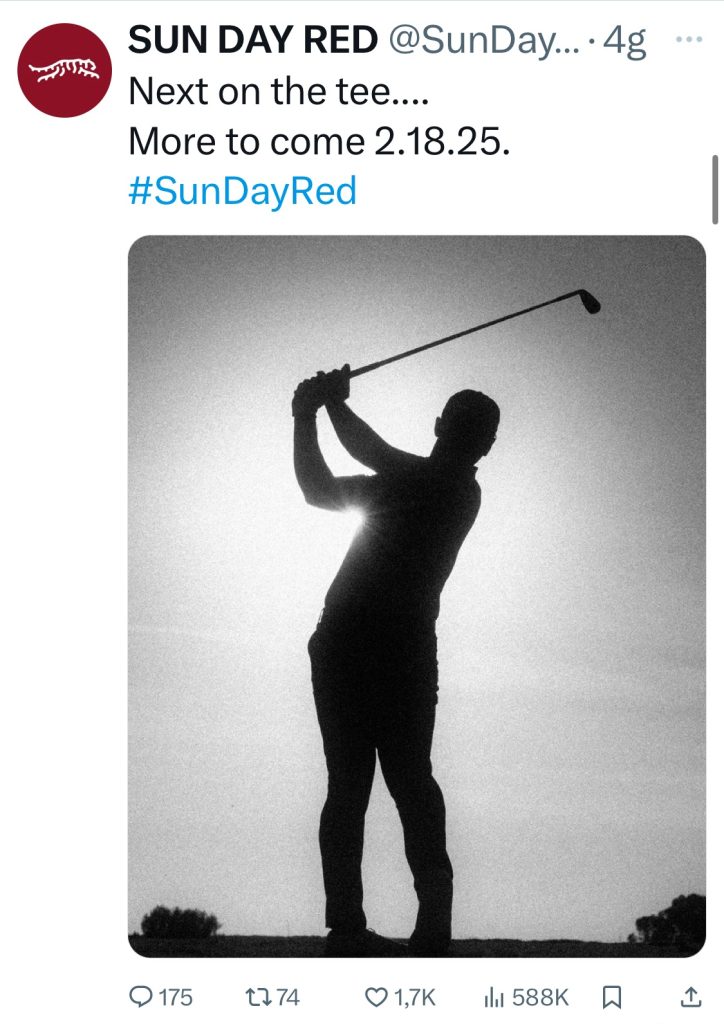Screen dimensions: 724x1024
Task: Open the three-dot more options menu
Action: tap(690, 40)
